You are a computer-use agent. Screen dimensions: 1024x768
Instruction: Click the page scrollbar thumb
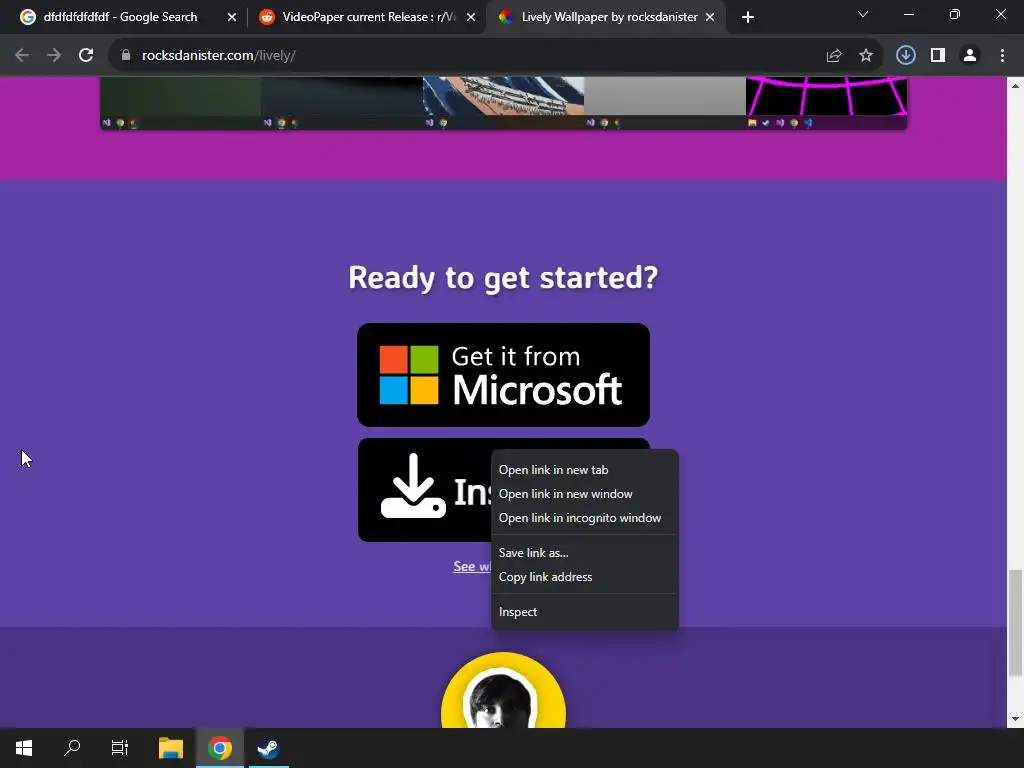pyautogui.click(x=1015, y=623)
